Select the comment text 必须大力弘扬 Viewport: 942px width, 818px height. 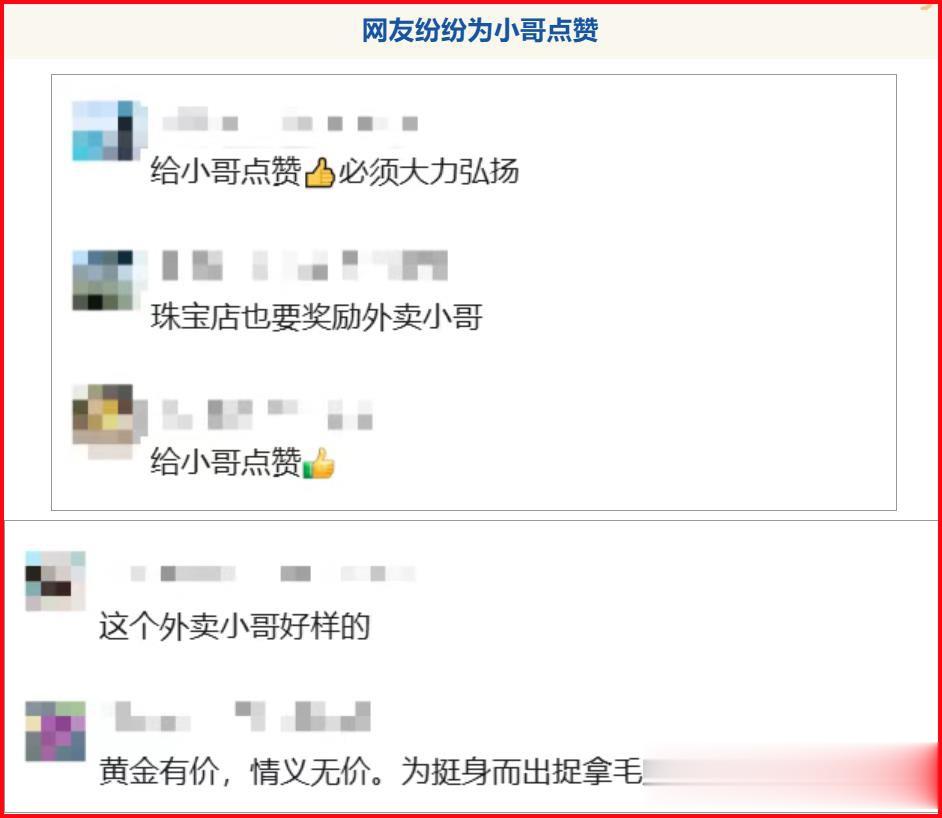coord(428,172)
